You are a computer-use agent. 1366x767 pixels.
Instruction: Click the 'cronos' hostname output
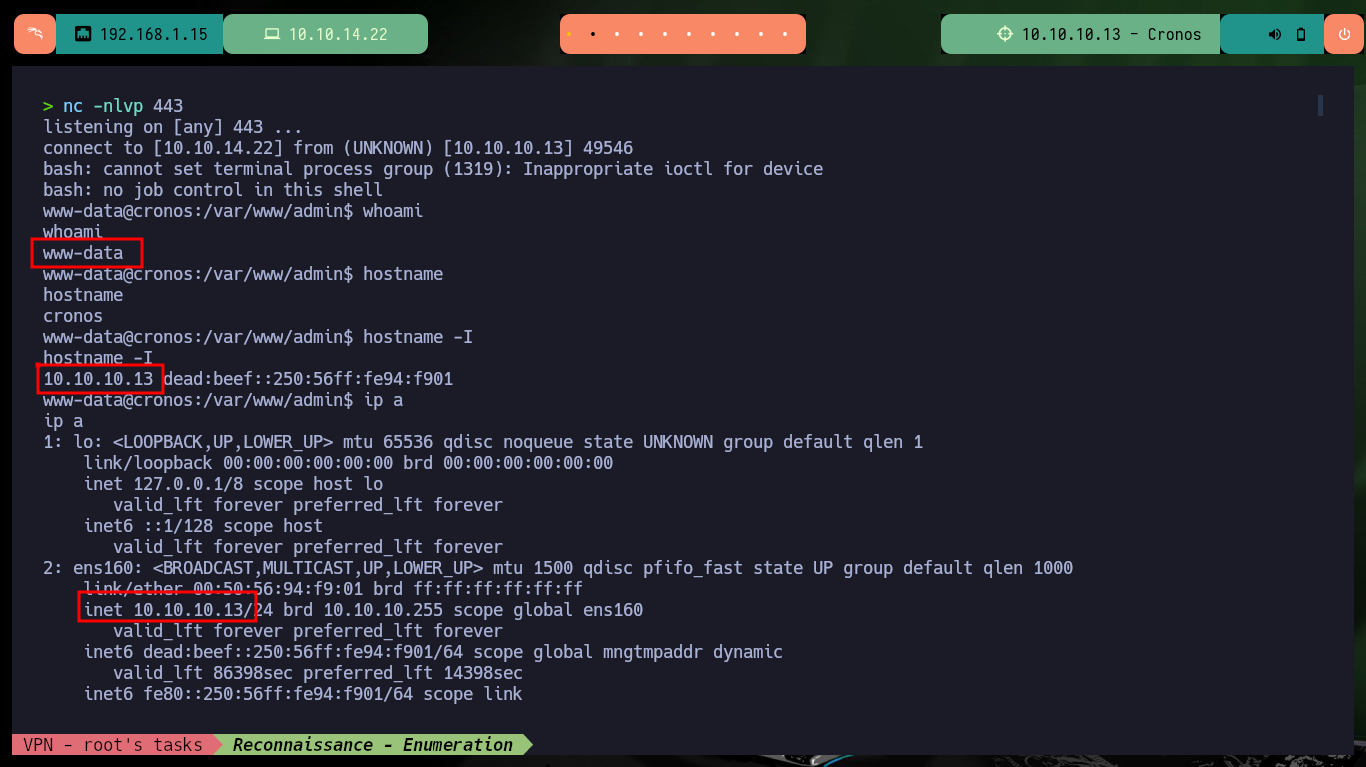click(73, 316)
